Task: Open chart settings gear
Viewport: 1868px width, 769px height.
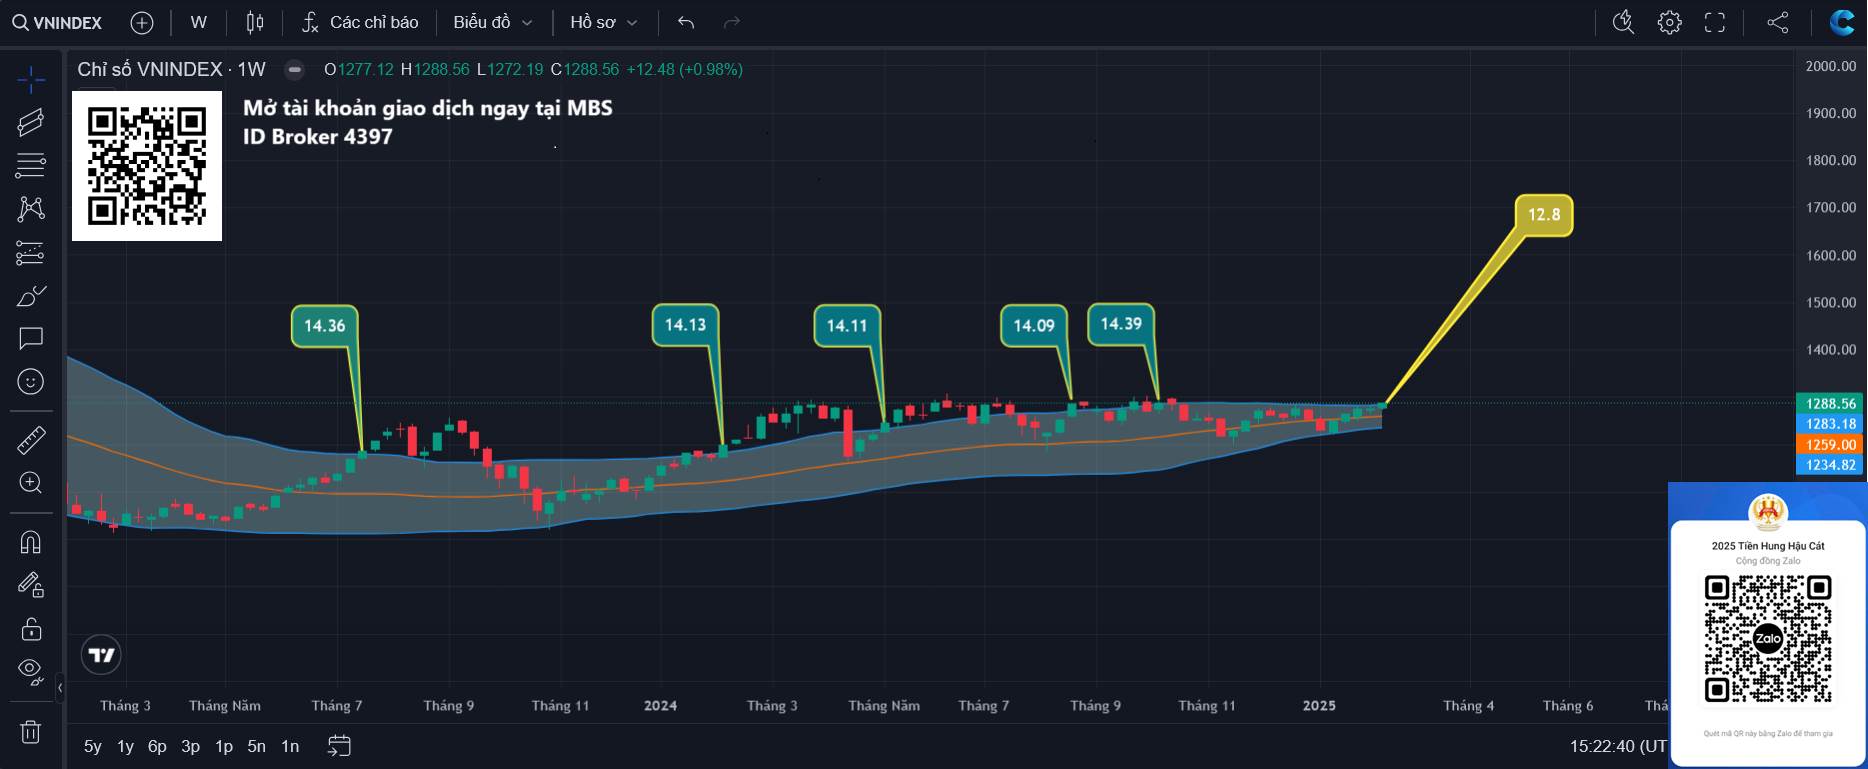Action: (x=1669, y=22)
